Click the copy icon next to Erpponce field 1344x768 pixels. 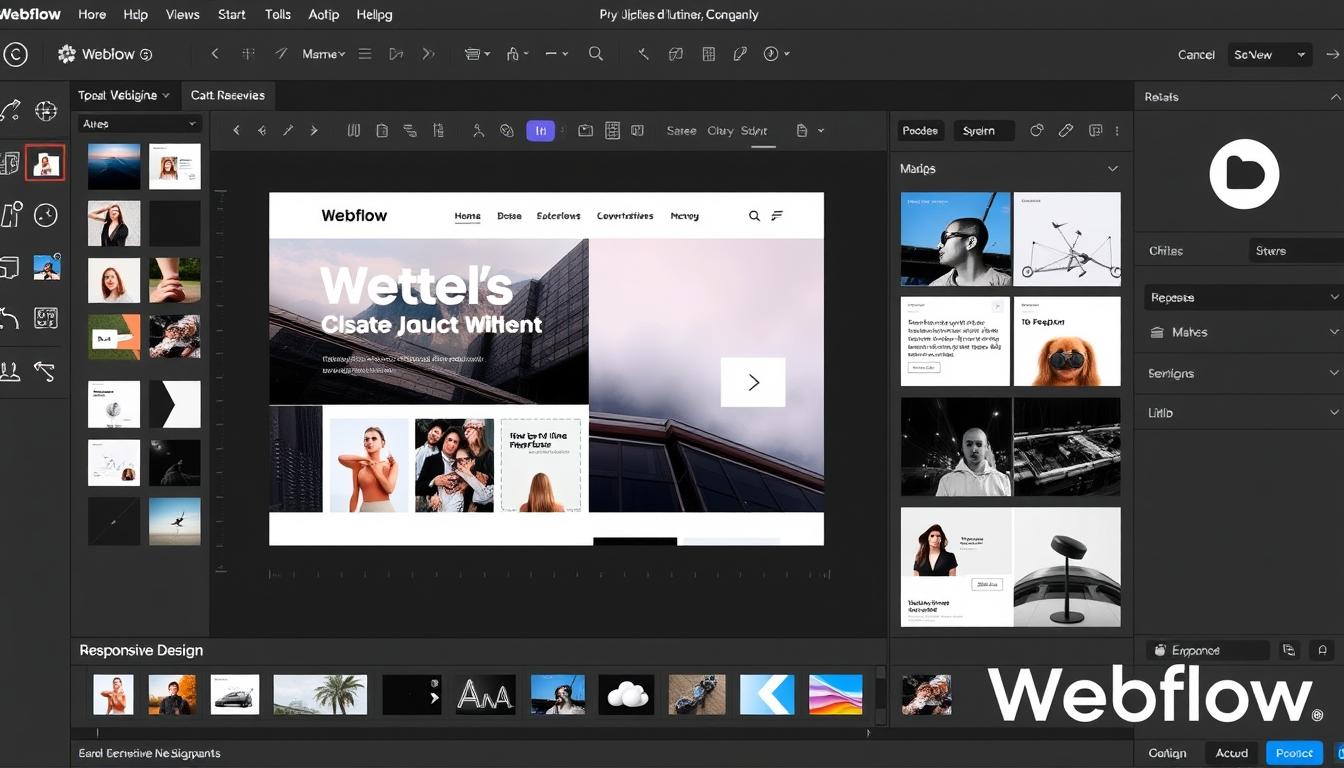pyautogui.click(x=1289, y=650)
